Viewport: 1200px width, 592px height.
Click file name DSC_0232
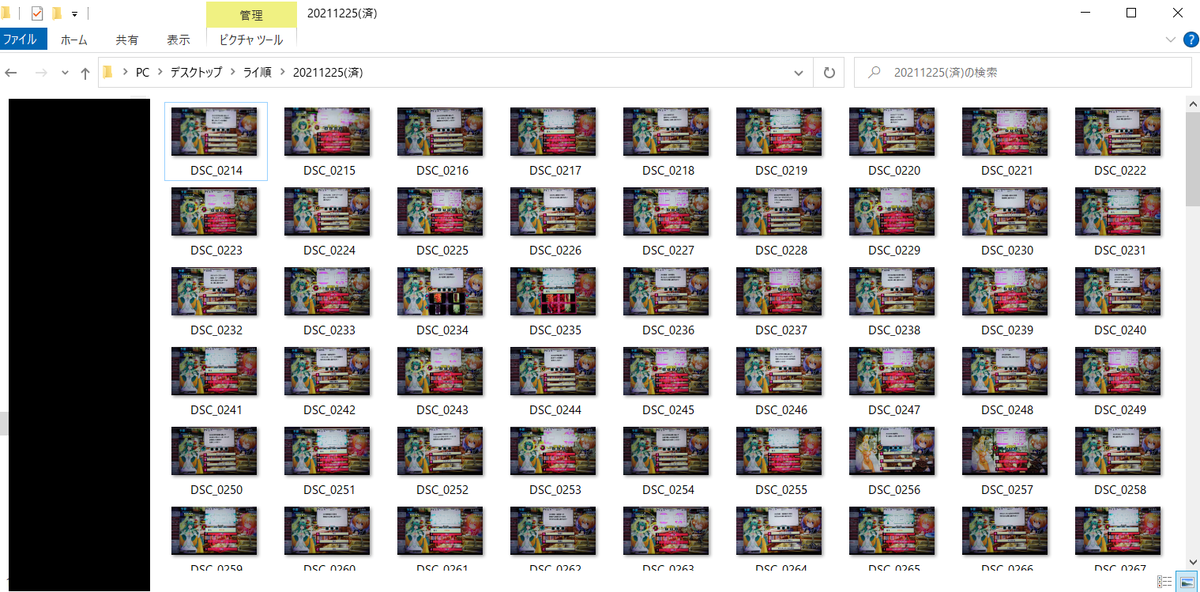click(216, 331)
